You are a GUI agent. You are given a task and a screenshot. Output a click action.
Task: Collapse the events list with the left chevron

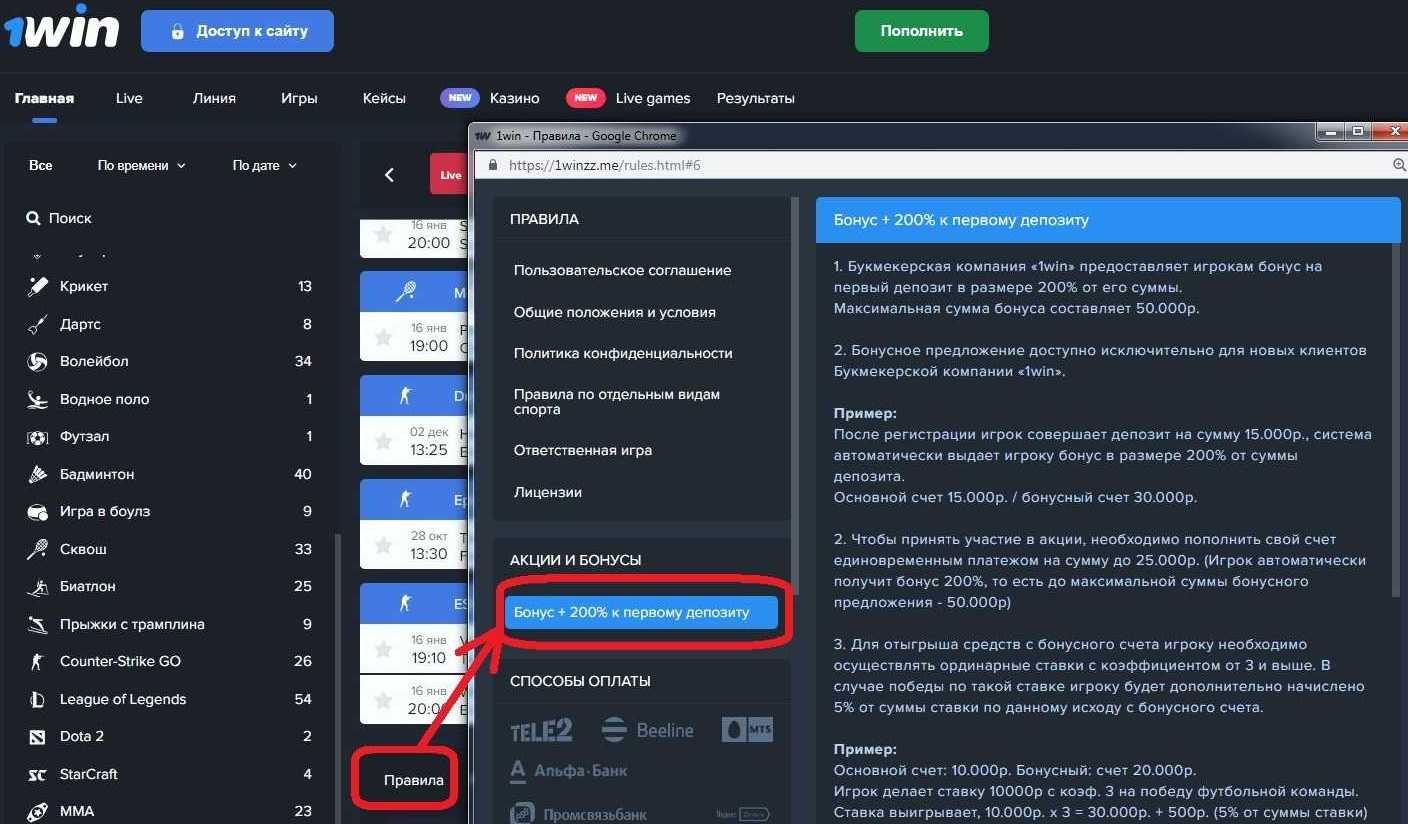coord(389,174)
